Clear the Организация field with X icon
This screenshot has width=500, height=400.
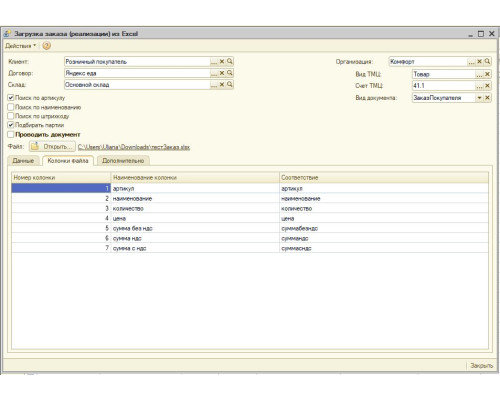479,62
